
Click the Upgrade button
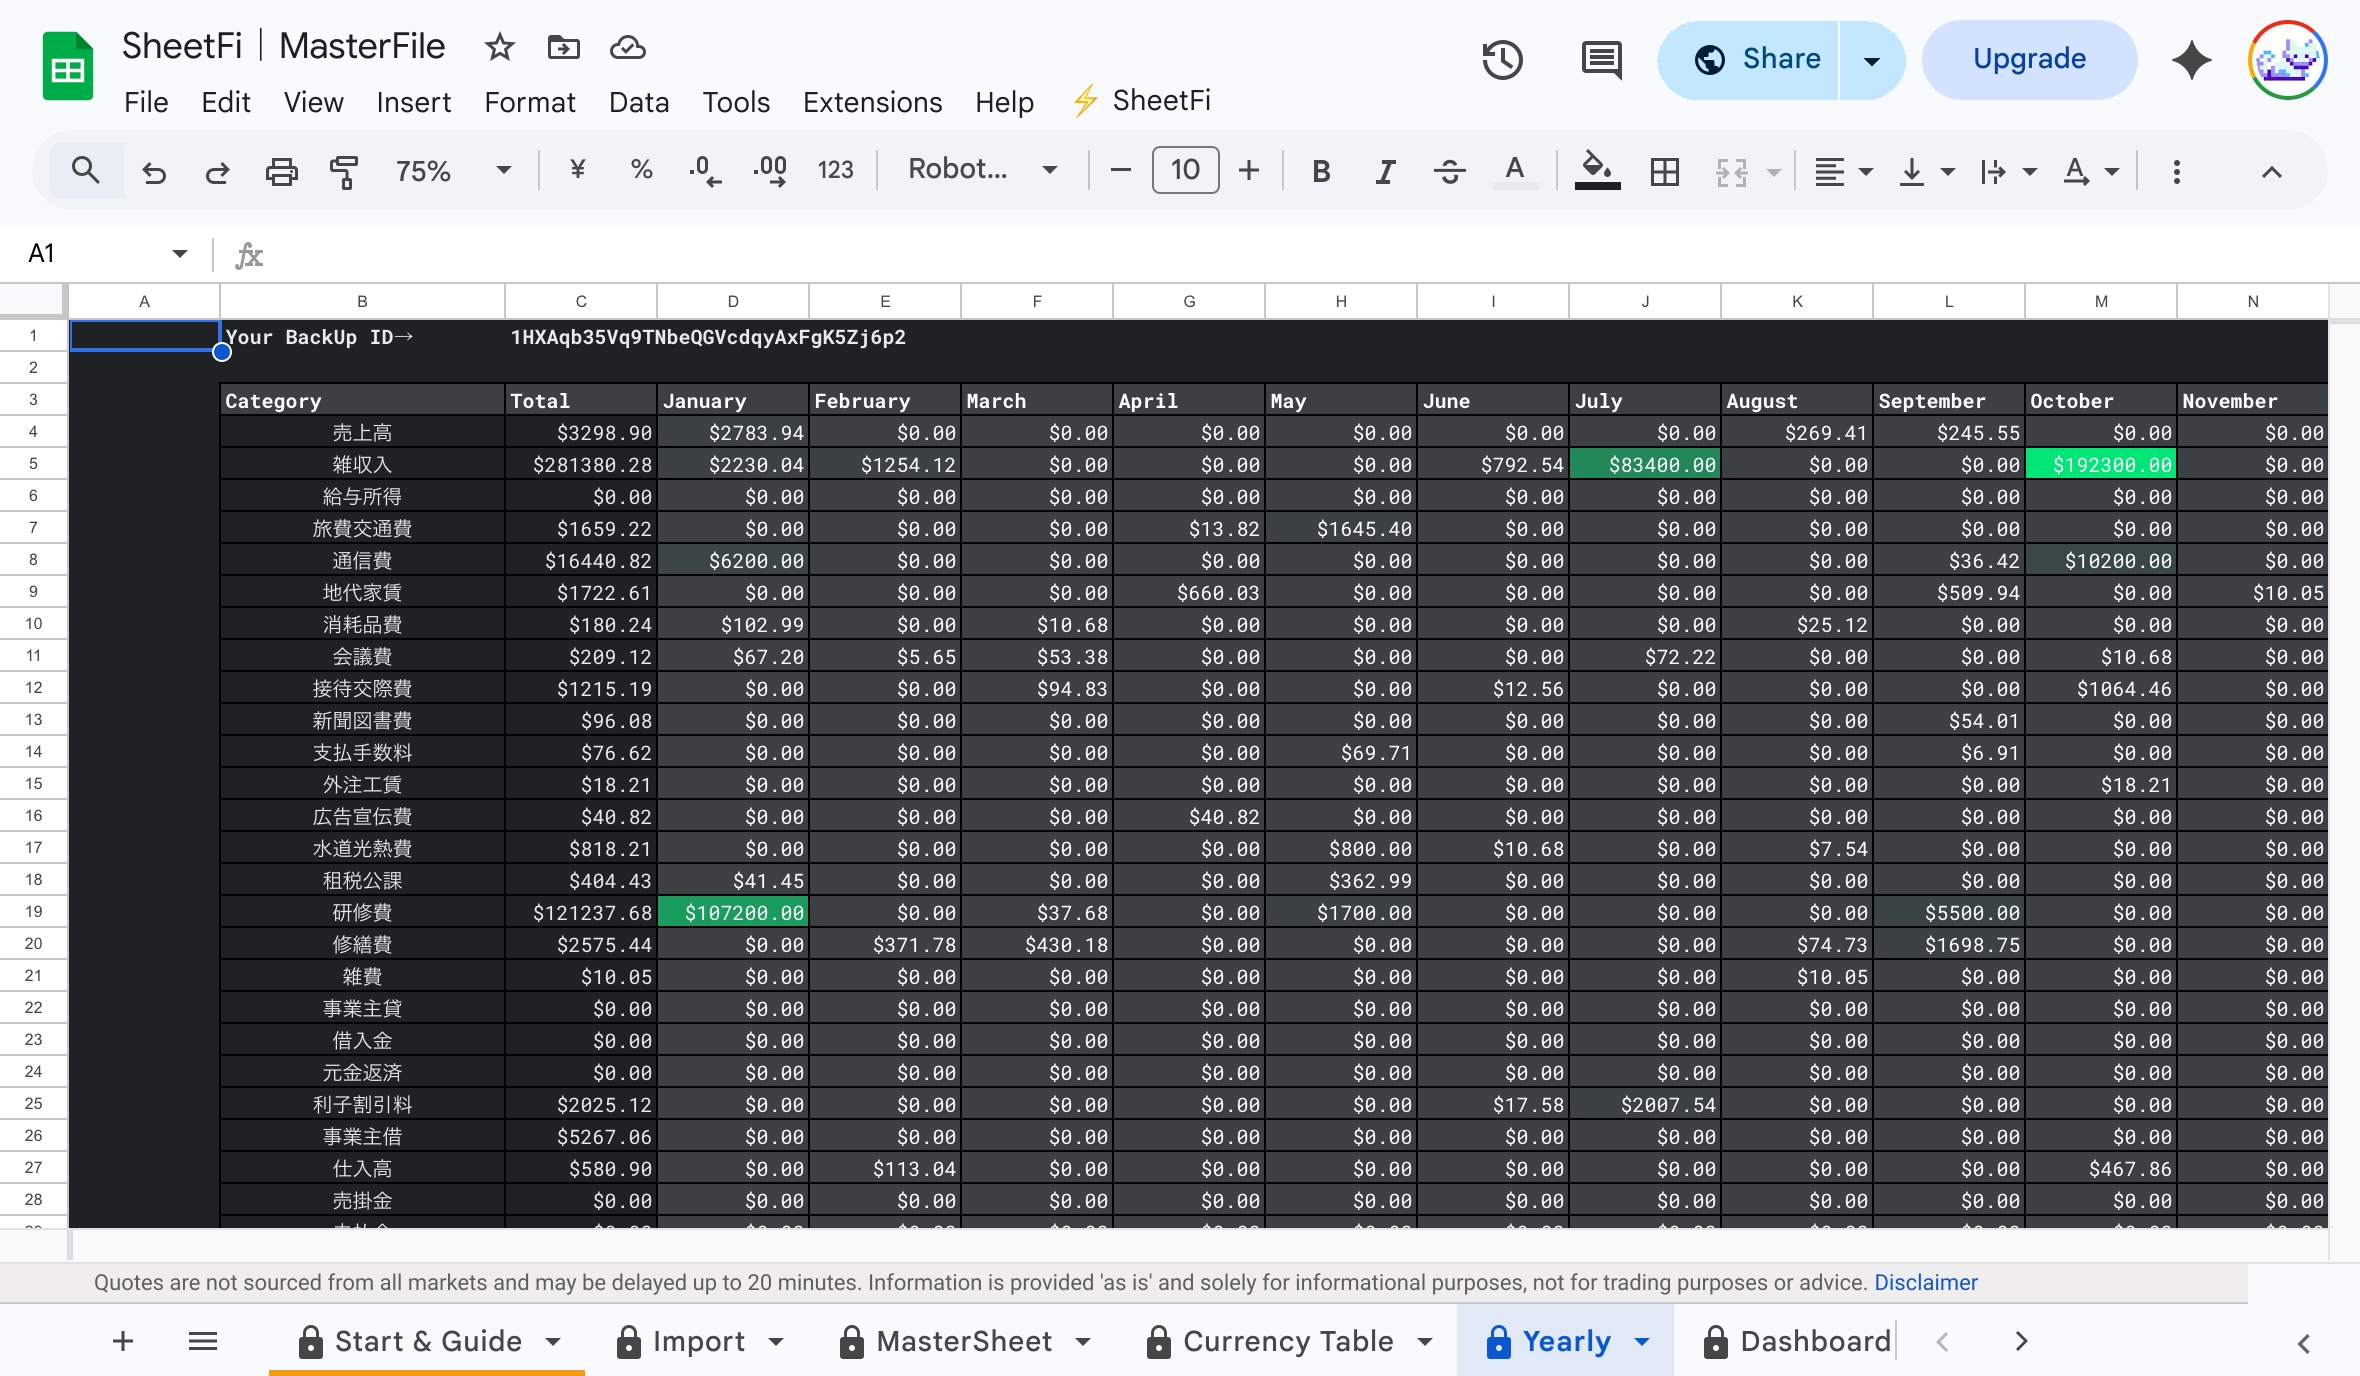pyautogui.click(x=2029, y=60)
